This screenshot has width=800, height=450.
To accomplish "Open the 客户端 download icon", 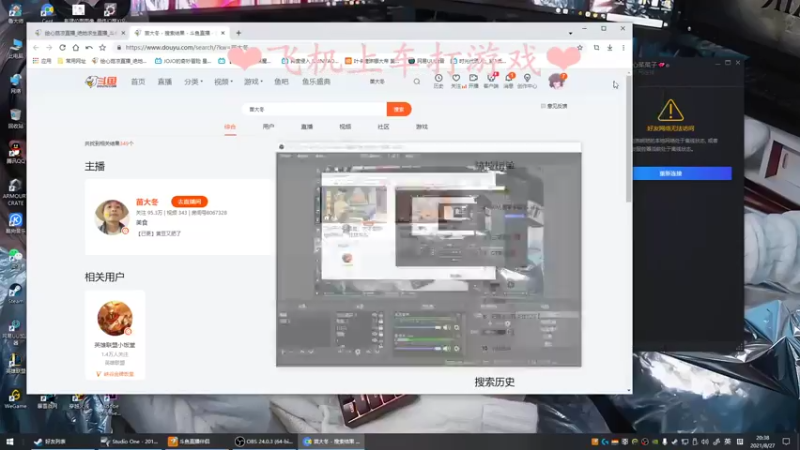I will pos(491,81).
